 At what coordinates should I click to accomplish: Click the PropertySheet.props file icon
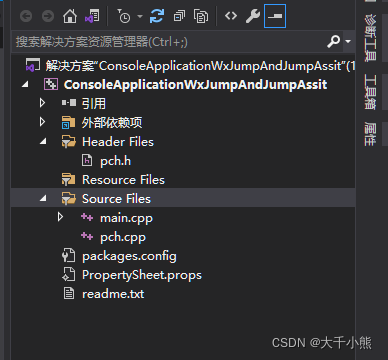[69, 275]
